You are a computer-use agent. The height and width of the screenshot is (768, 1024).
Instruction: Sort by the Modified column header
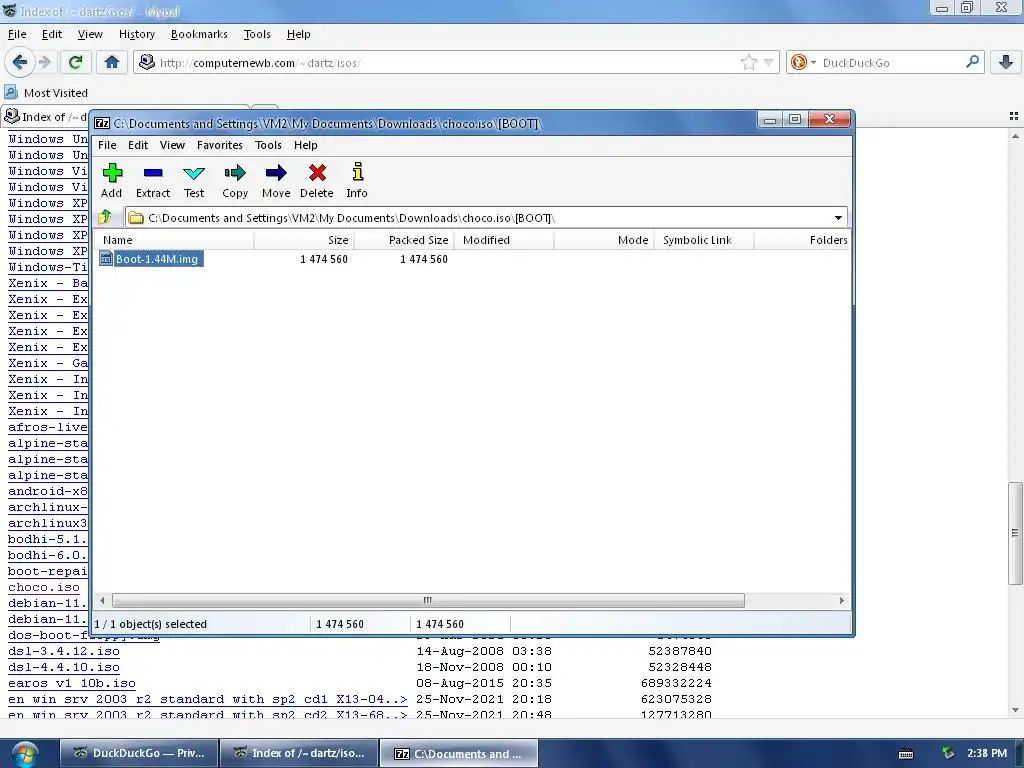pos(504,240)
